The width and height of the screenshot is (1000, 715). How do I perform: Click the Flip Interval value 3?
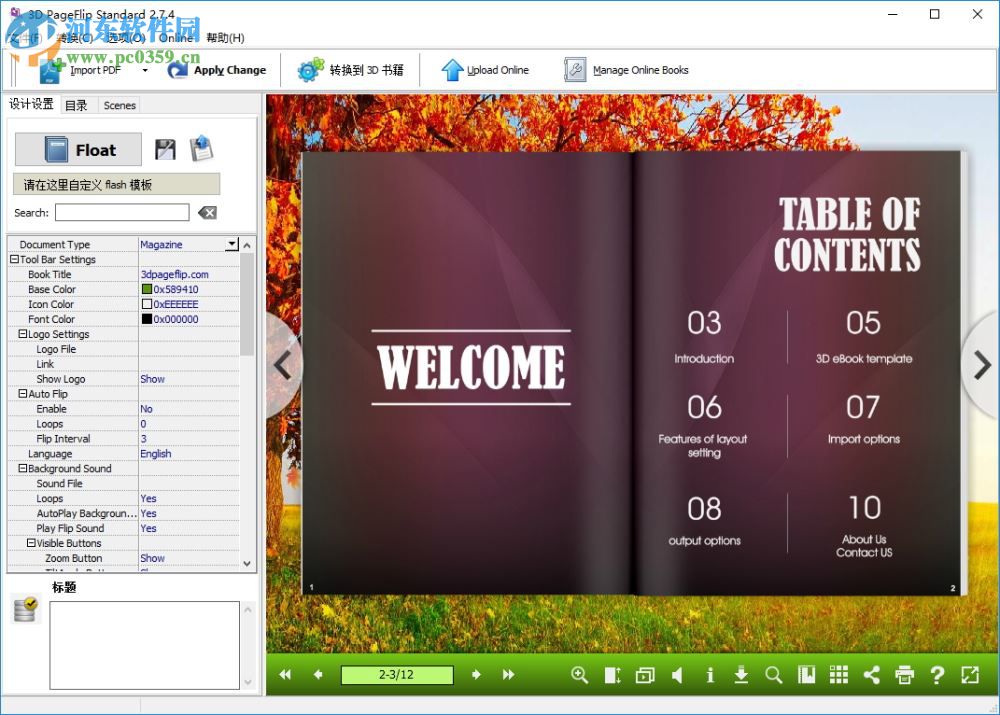click(x=143, y=439)
